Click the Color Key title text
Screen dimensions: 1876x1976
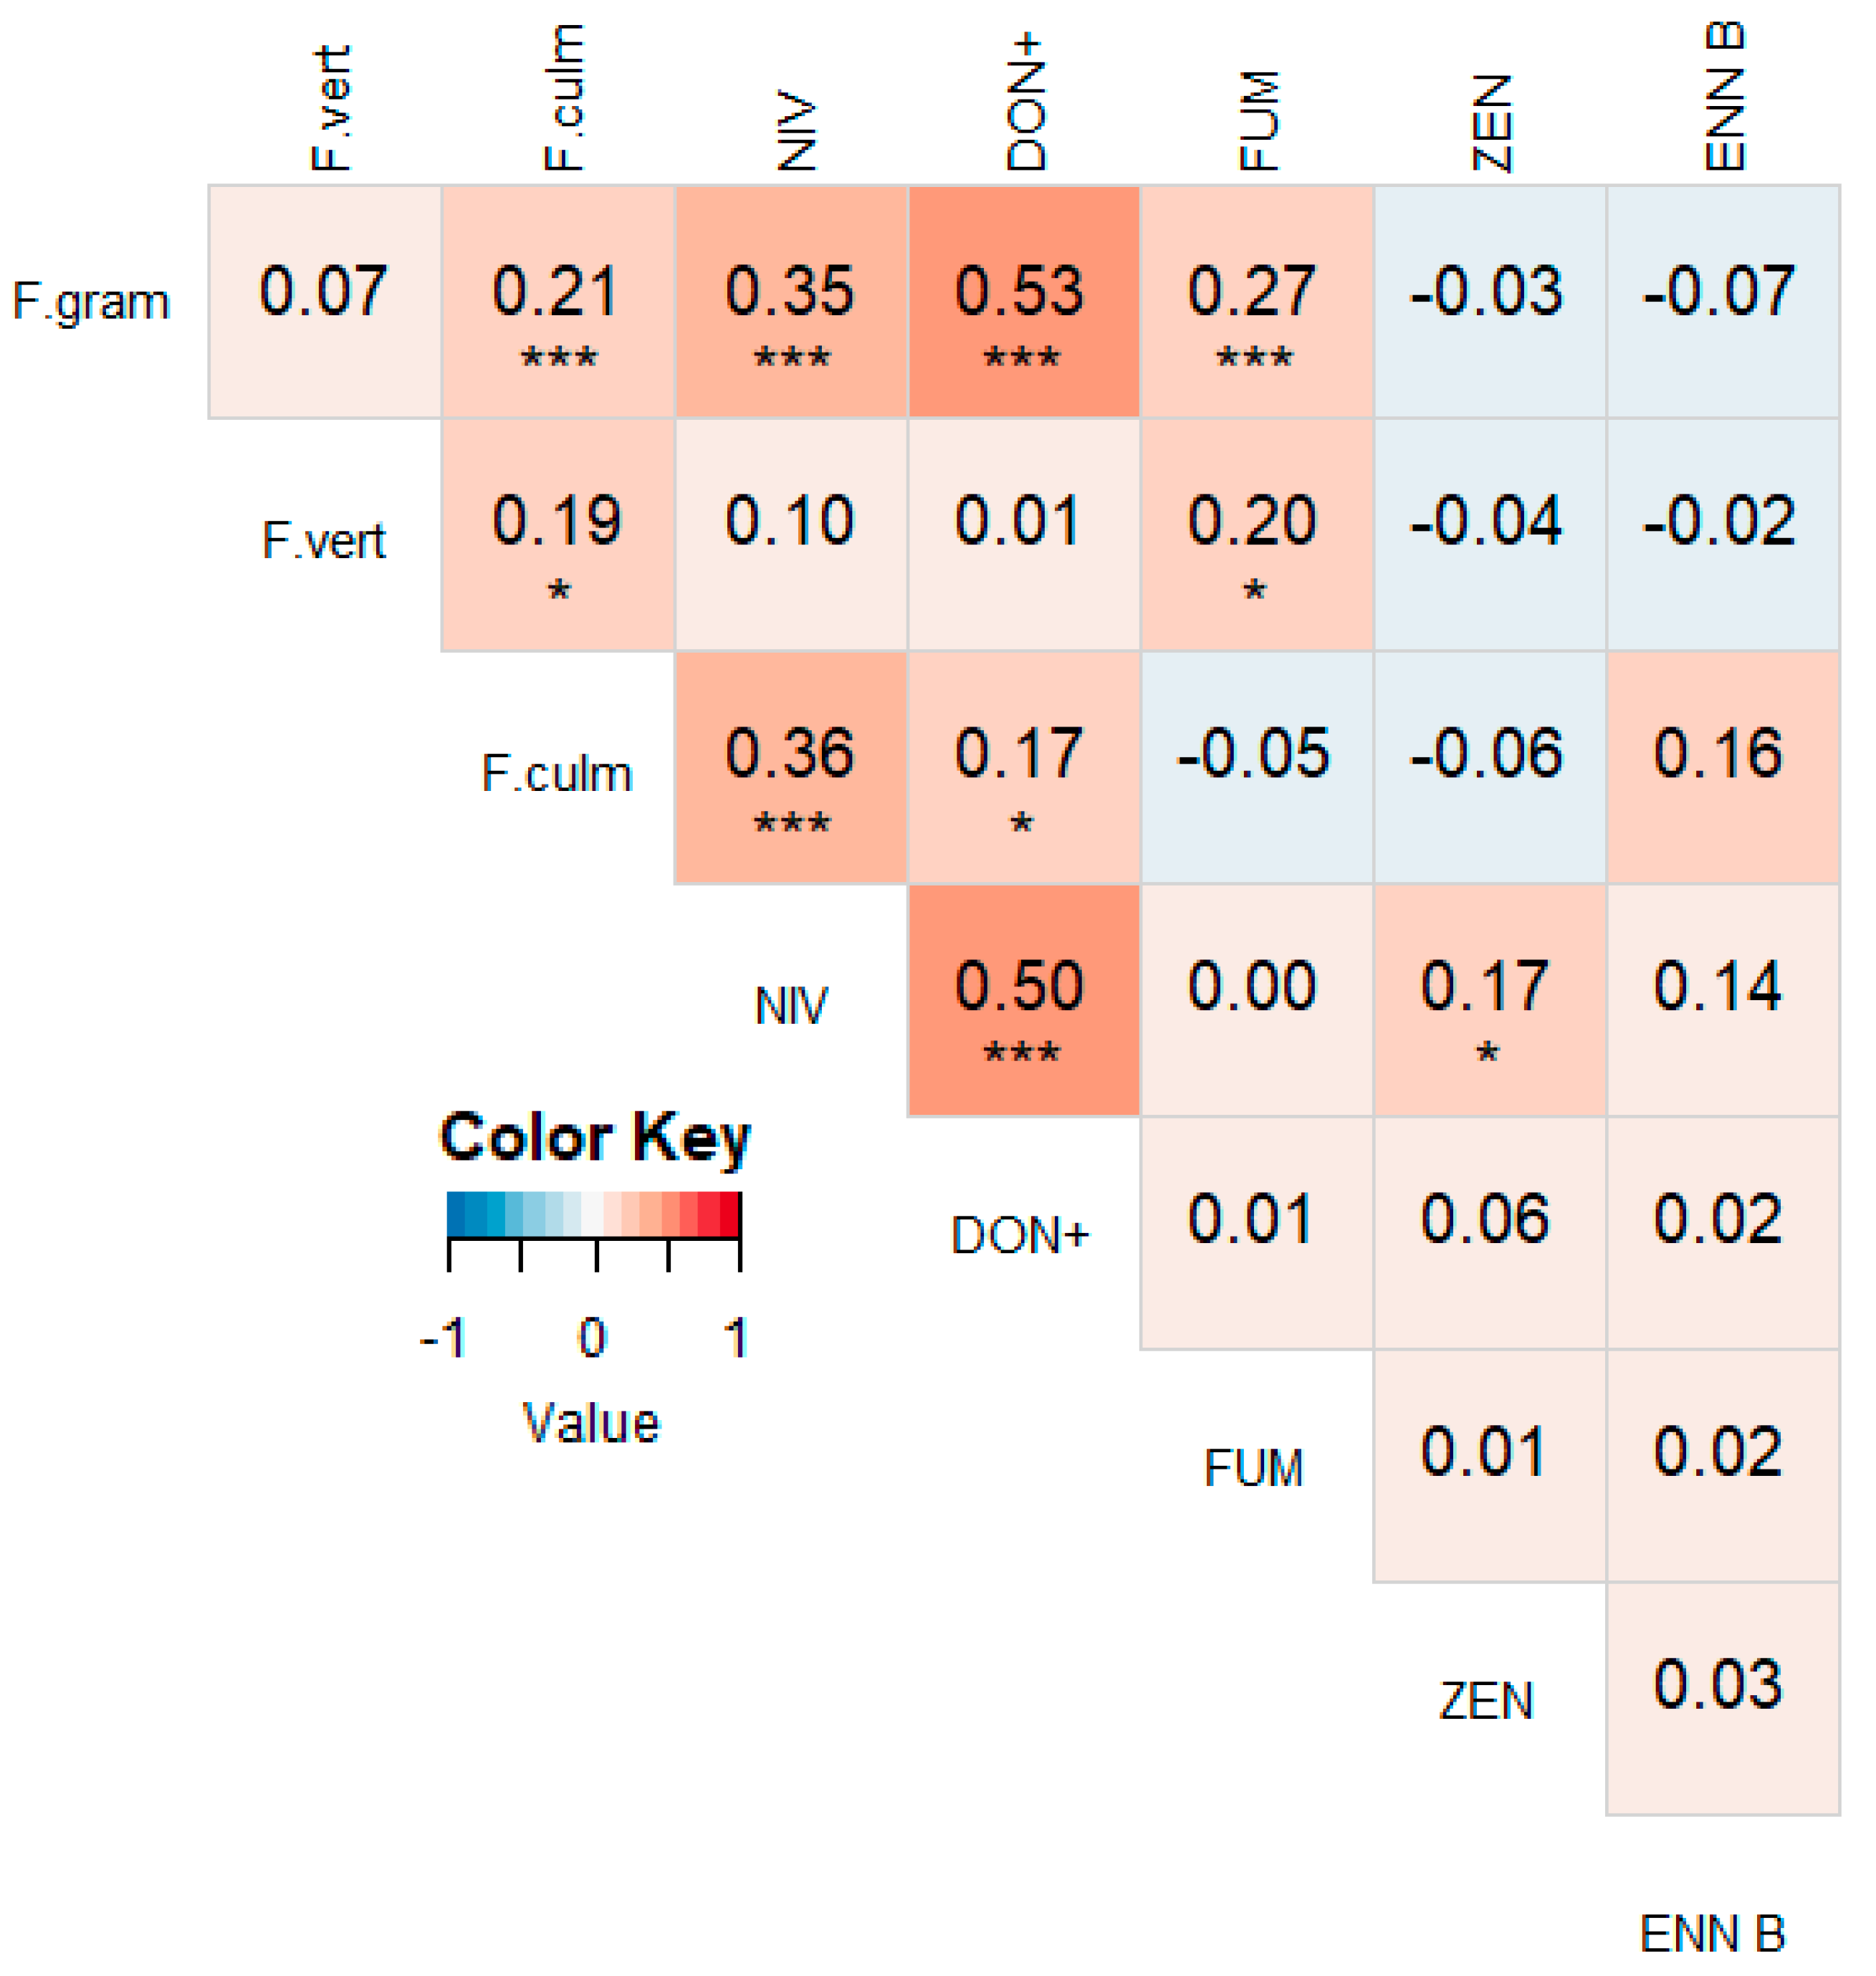coord(594,1137)
